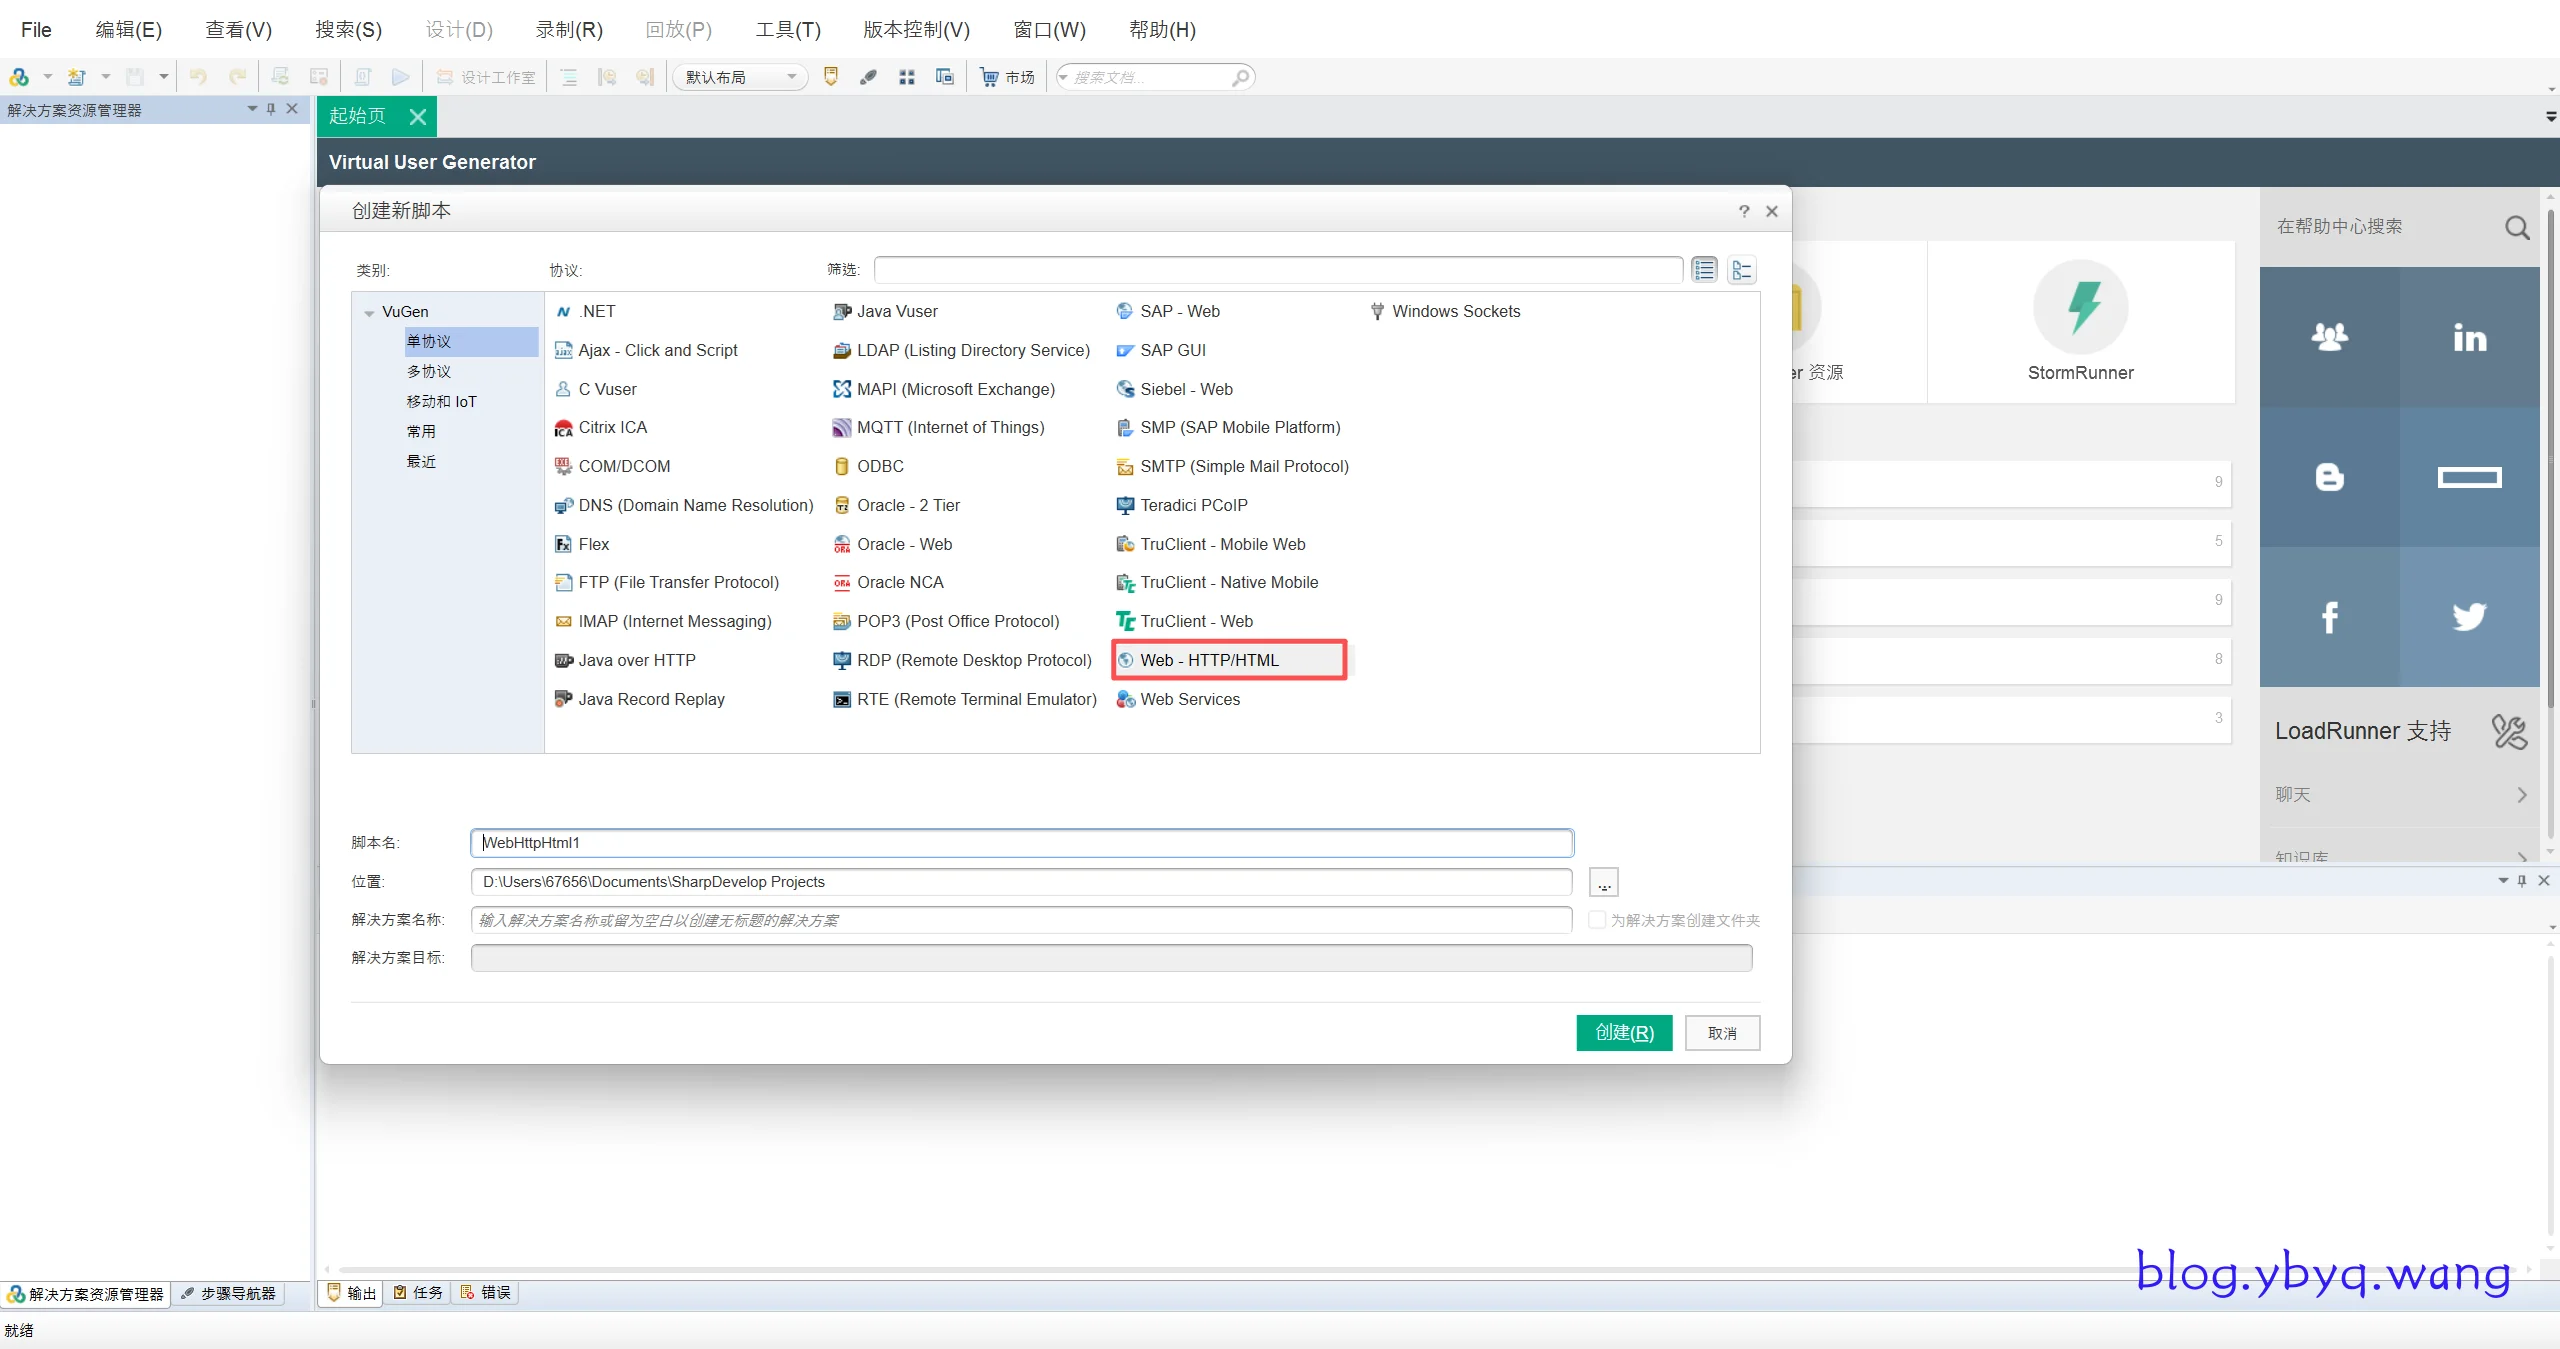Click the Twitter bird icon

tap(2469, 616)
